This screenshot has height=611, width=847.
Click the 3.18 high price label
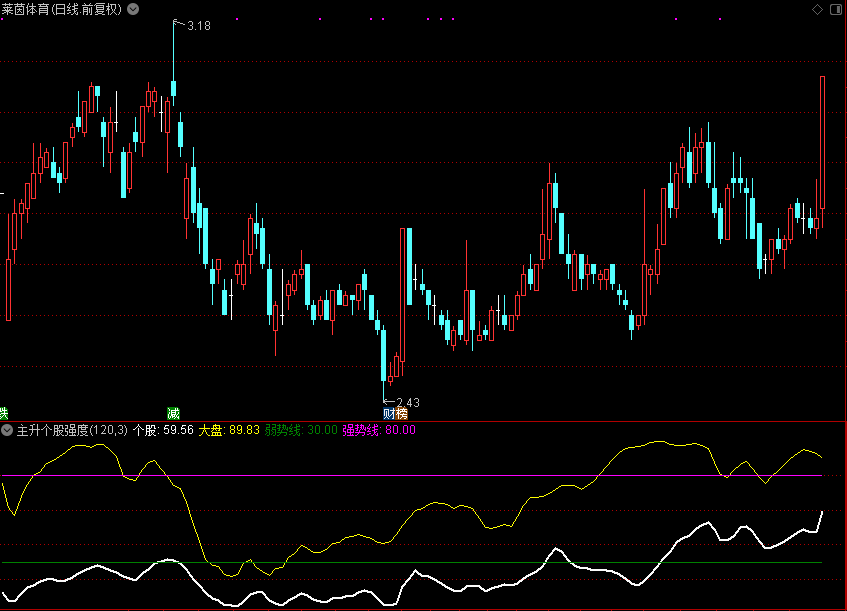(199, 25)
